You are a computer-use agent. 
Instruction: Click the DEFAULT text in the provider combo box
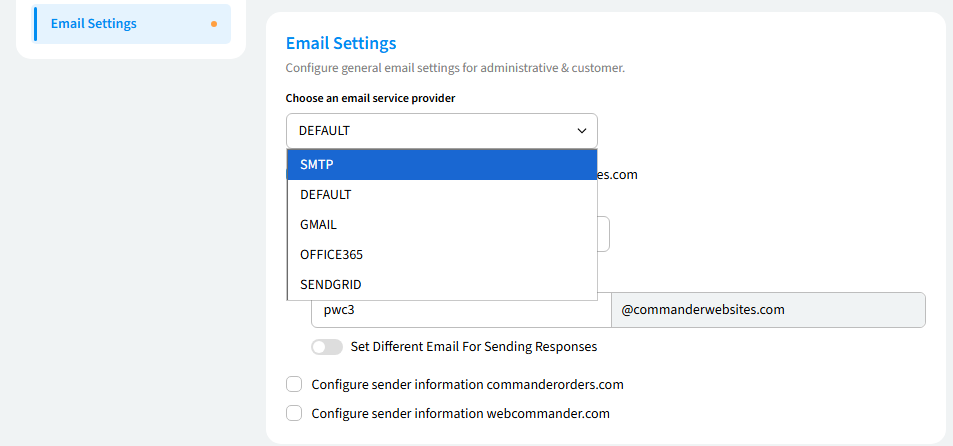(325, 131)
